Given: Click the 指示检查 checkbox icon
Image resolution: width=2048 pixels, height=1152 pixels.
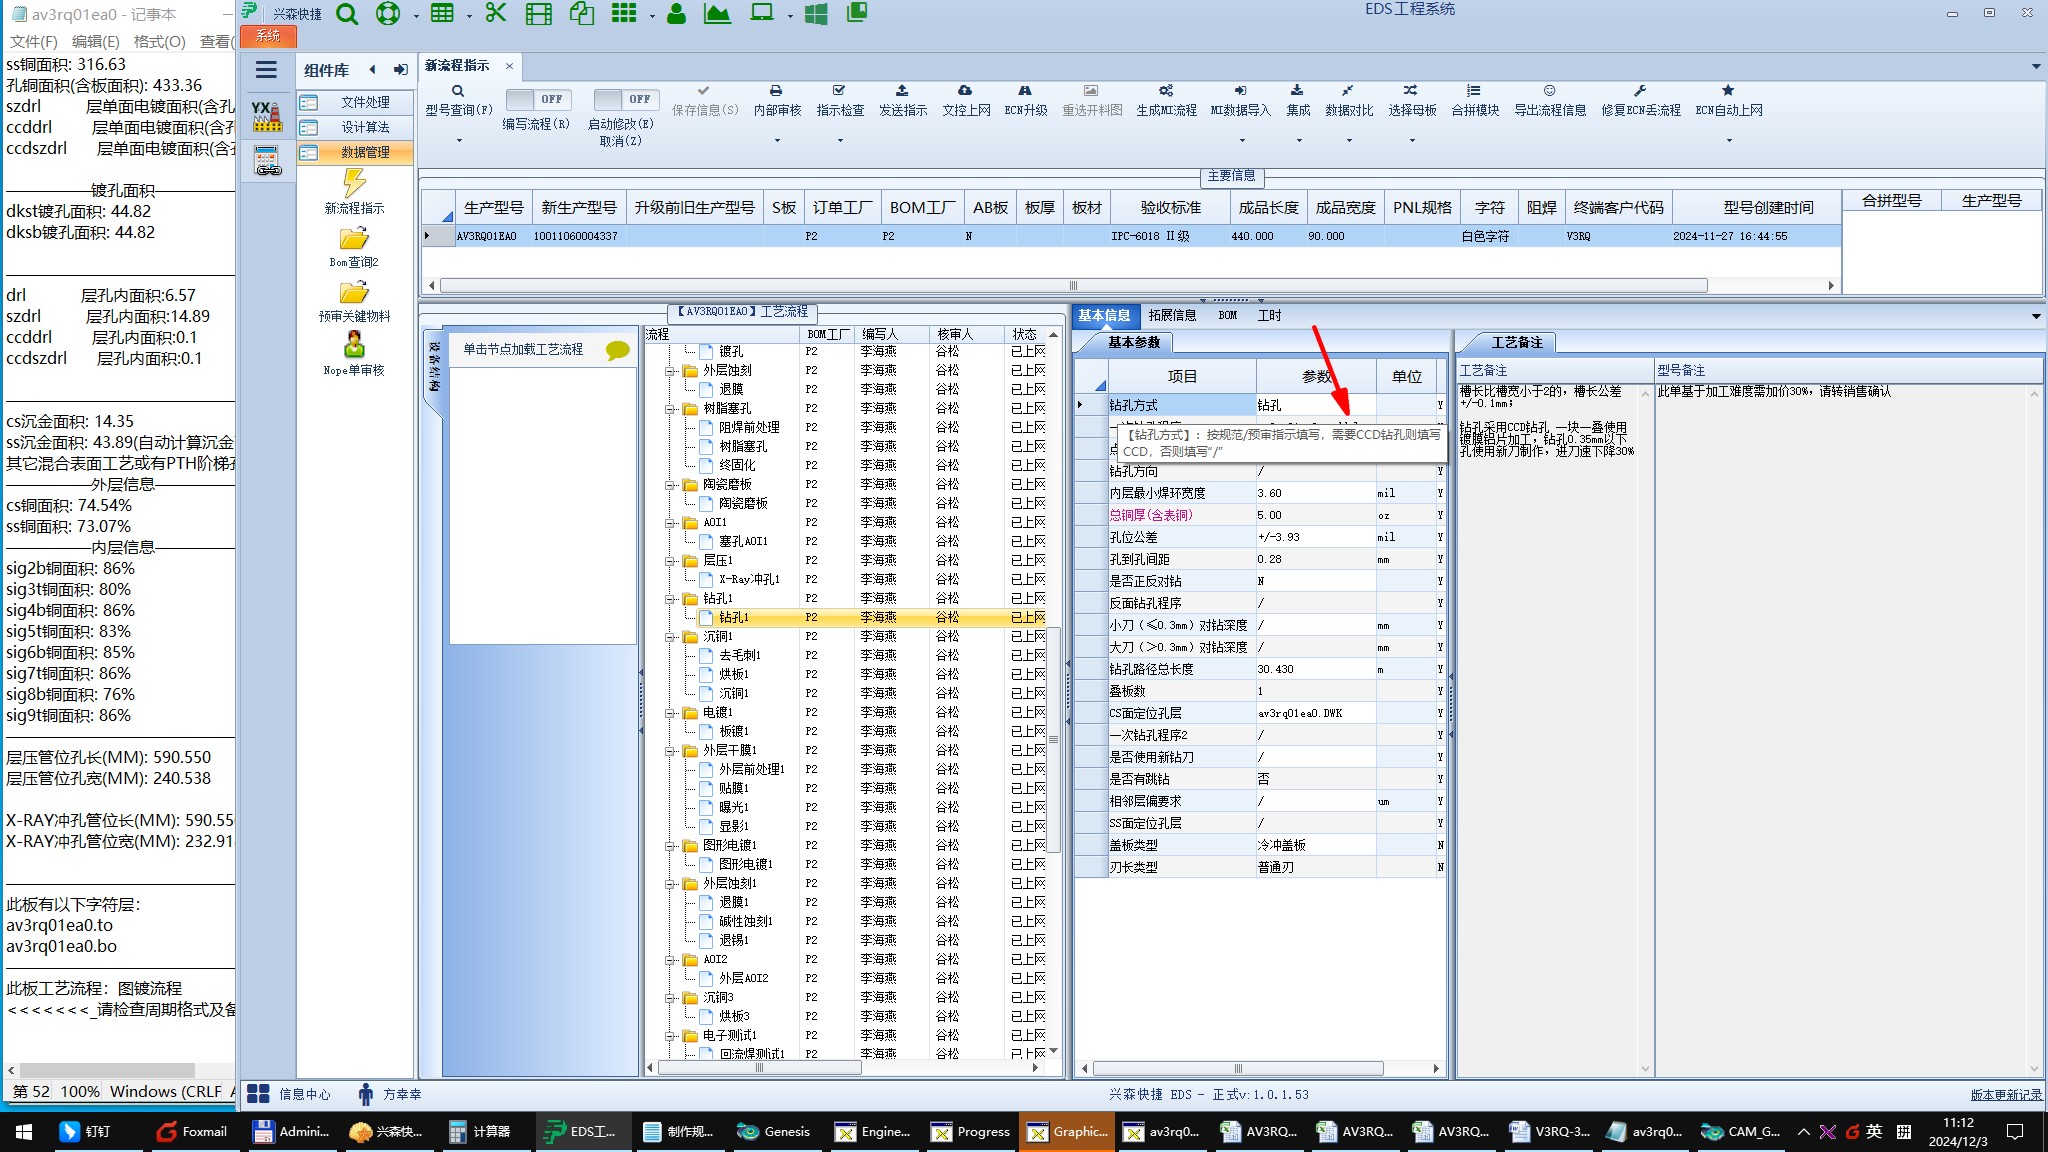Looking at the screenshot, I should [x=839, y=92].
